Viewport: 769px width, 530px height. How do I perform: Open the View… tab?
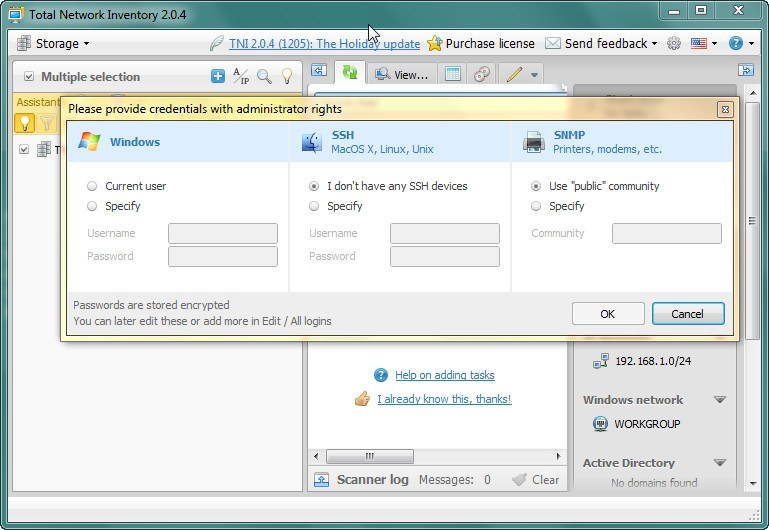(x=402, y=75)
